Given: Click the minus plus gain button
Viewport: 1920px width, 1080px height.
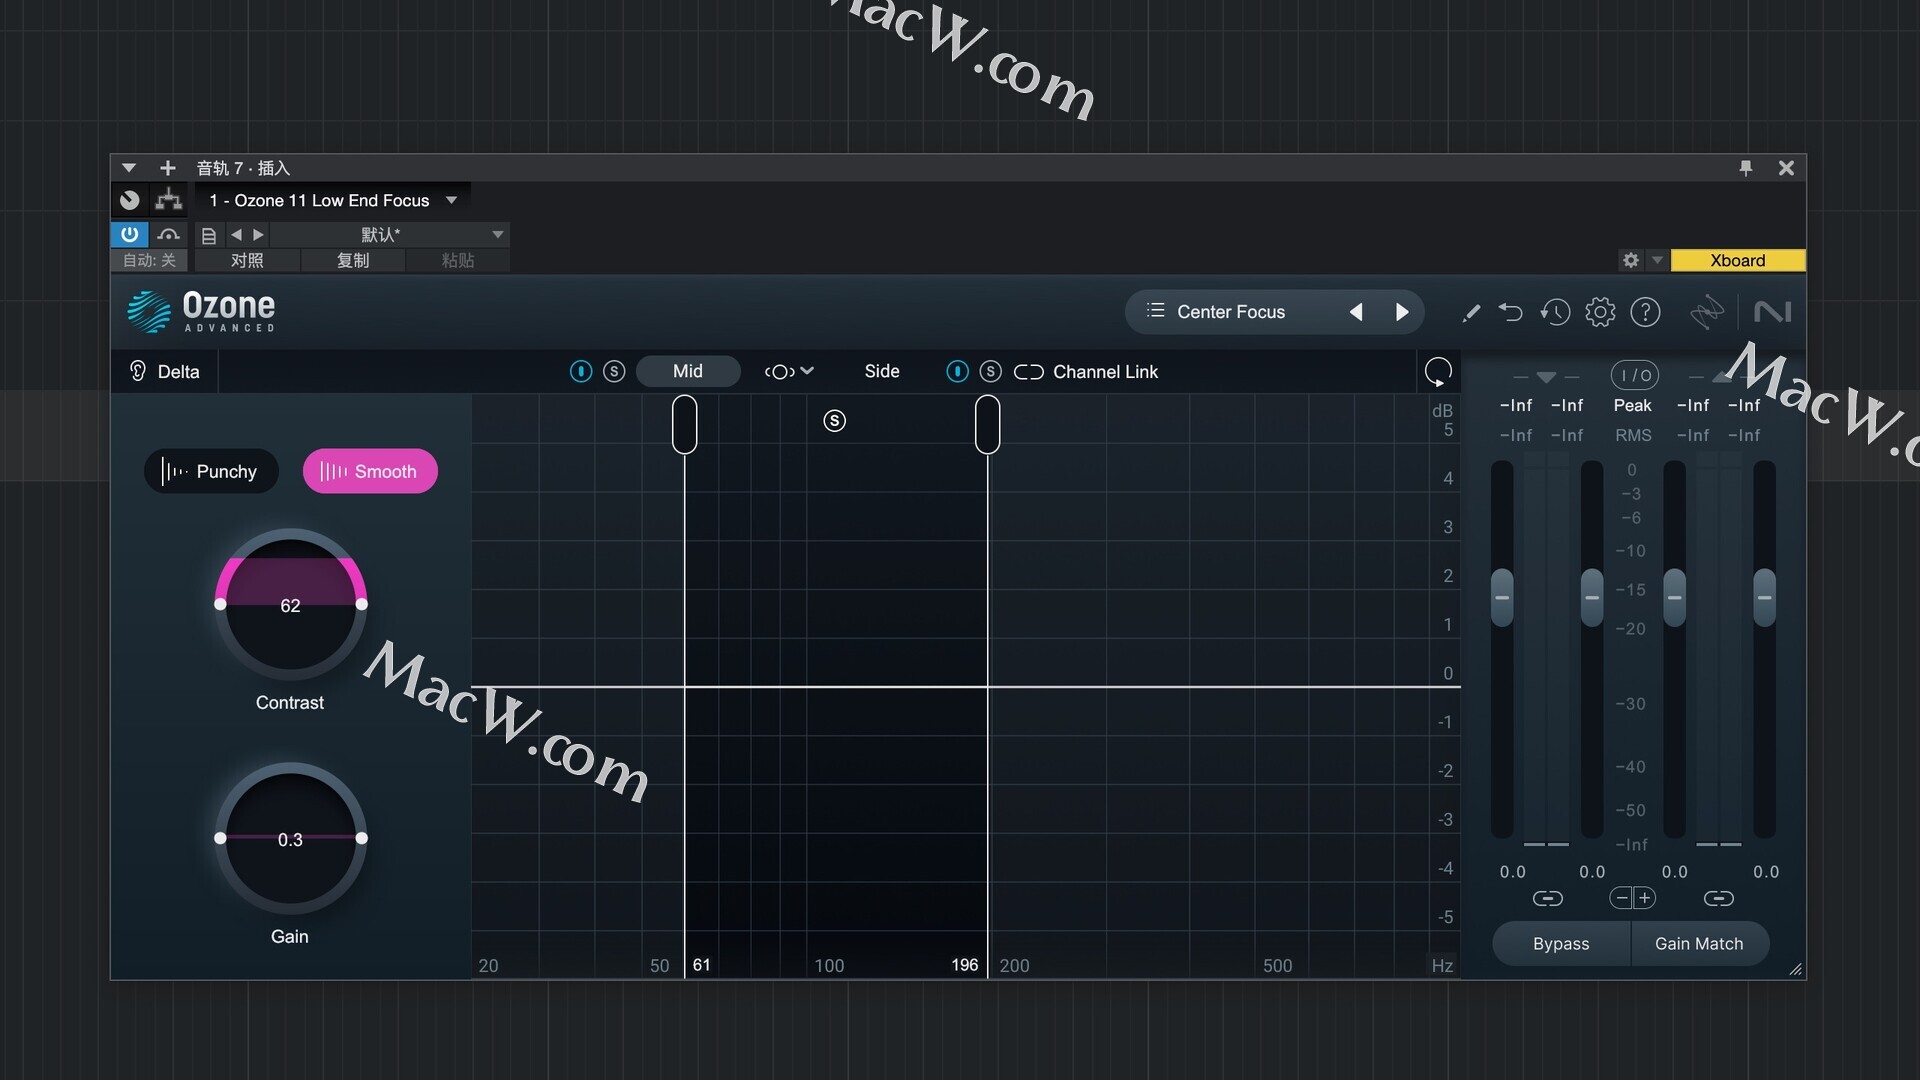Looking at the screenshot, I should point(1633,898).
